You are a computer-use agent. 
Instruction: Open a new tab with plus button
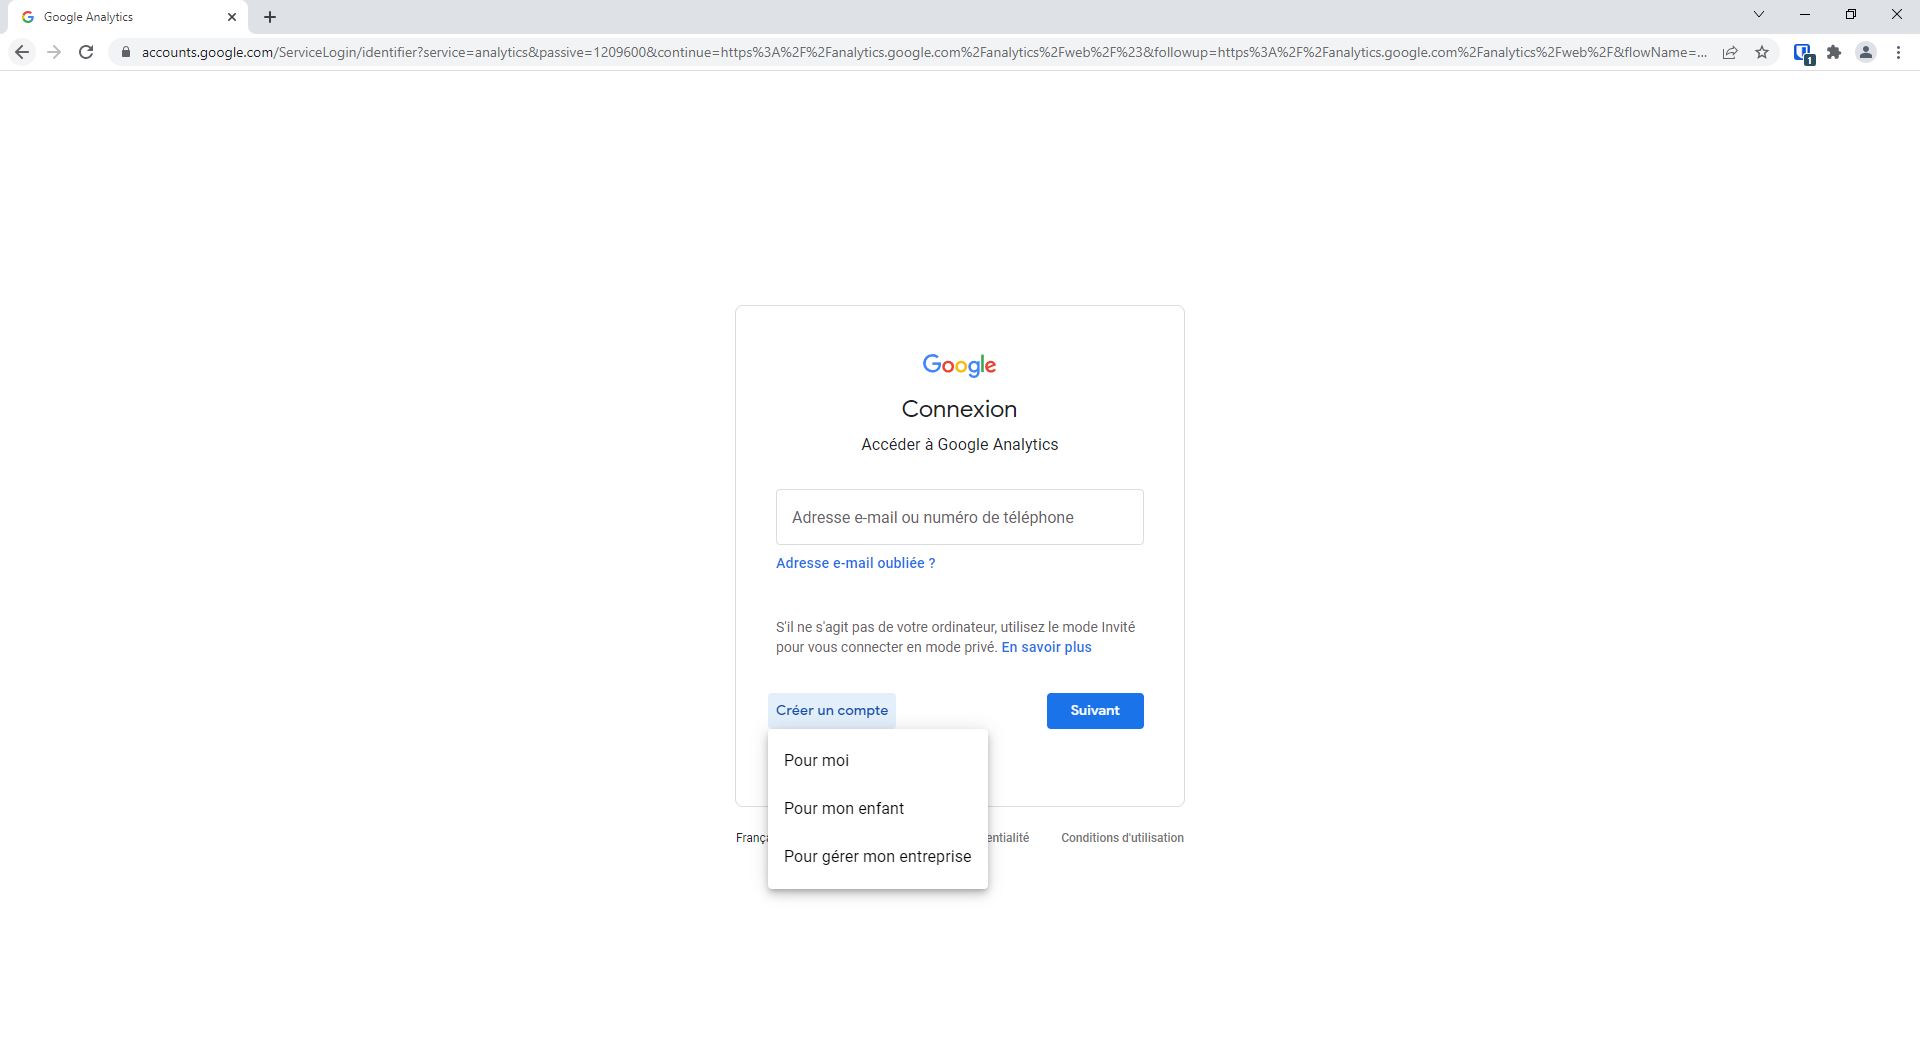(270, 17)
